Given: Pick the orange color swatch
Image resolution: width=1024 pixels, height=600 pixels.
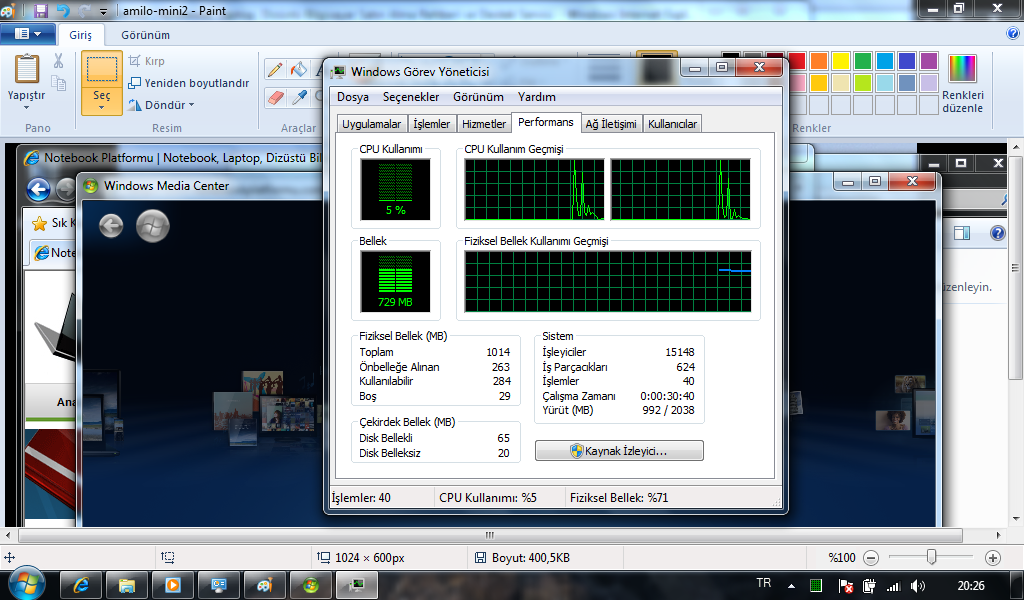Looking at the screenshot, I should point(819,61).
